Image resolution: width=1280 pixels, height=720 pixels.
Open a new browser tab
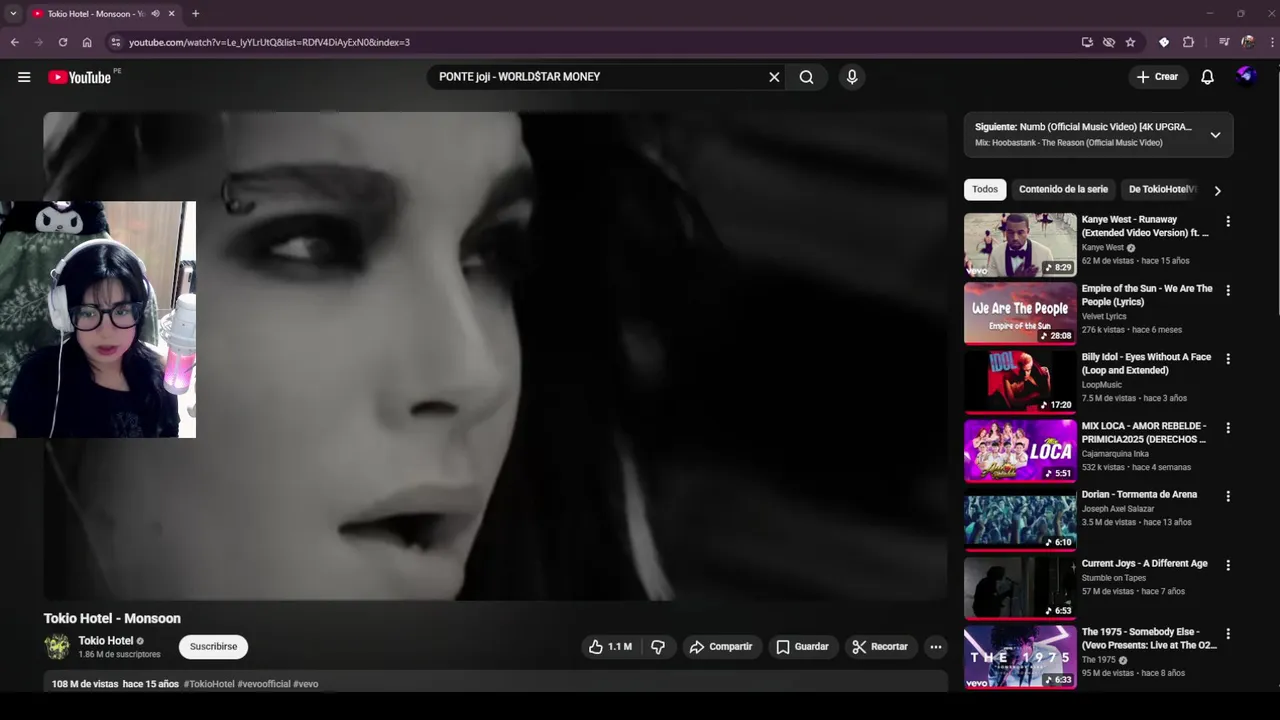(x=196, y=14)
